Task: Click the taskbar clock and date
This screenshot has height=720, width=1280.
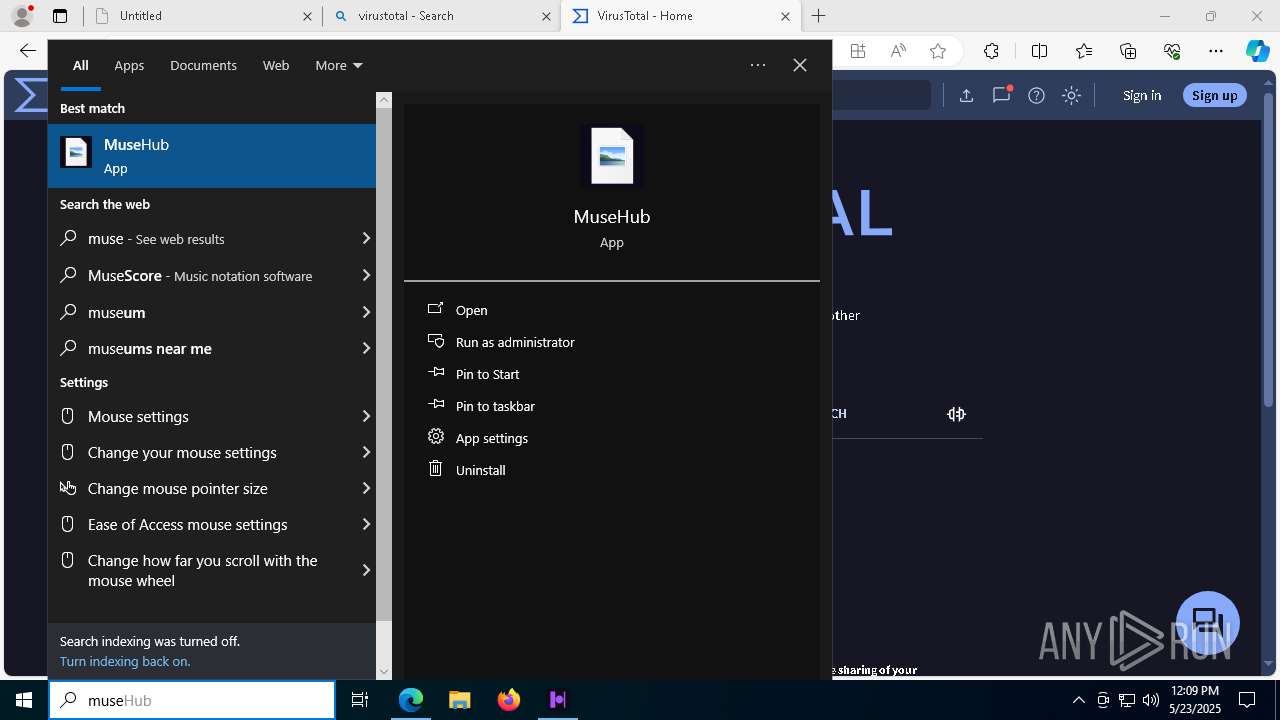Action: pos(1194,700)
